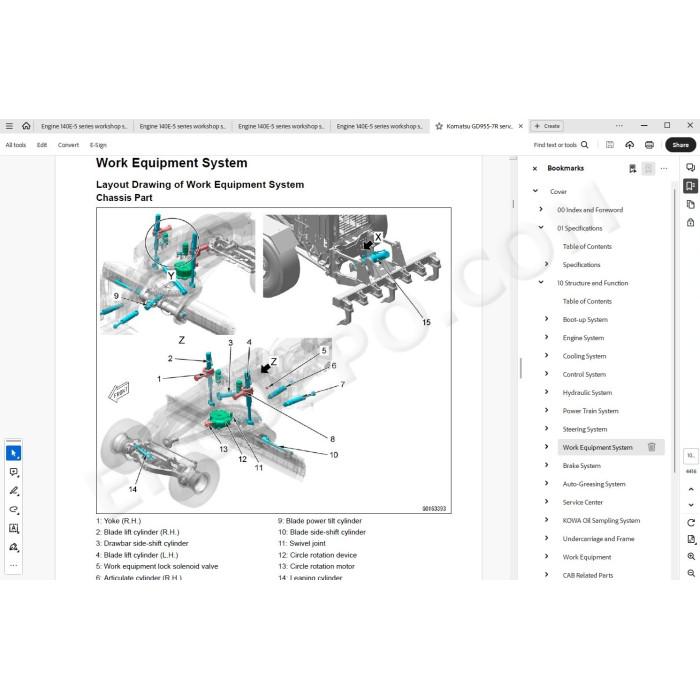The width and height of the screenshot is (700, 700).
Task: Open the page thumbnails icon
Action: (x=690, y=204)
